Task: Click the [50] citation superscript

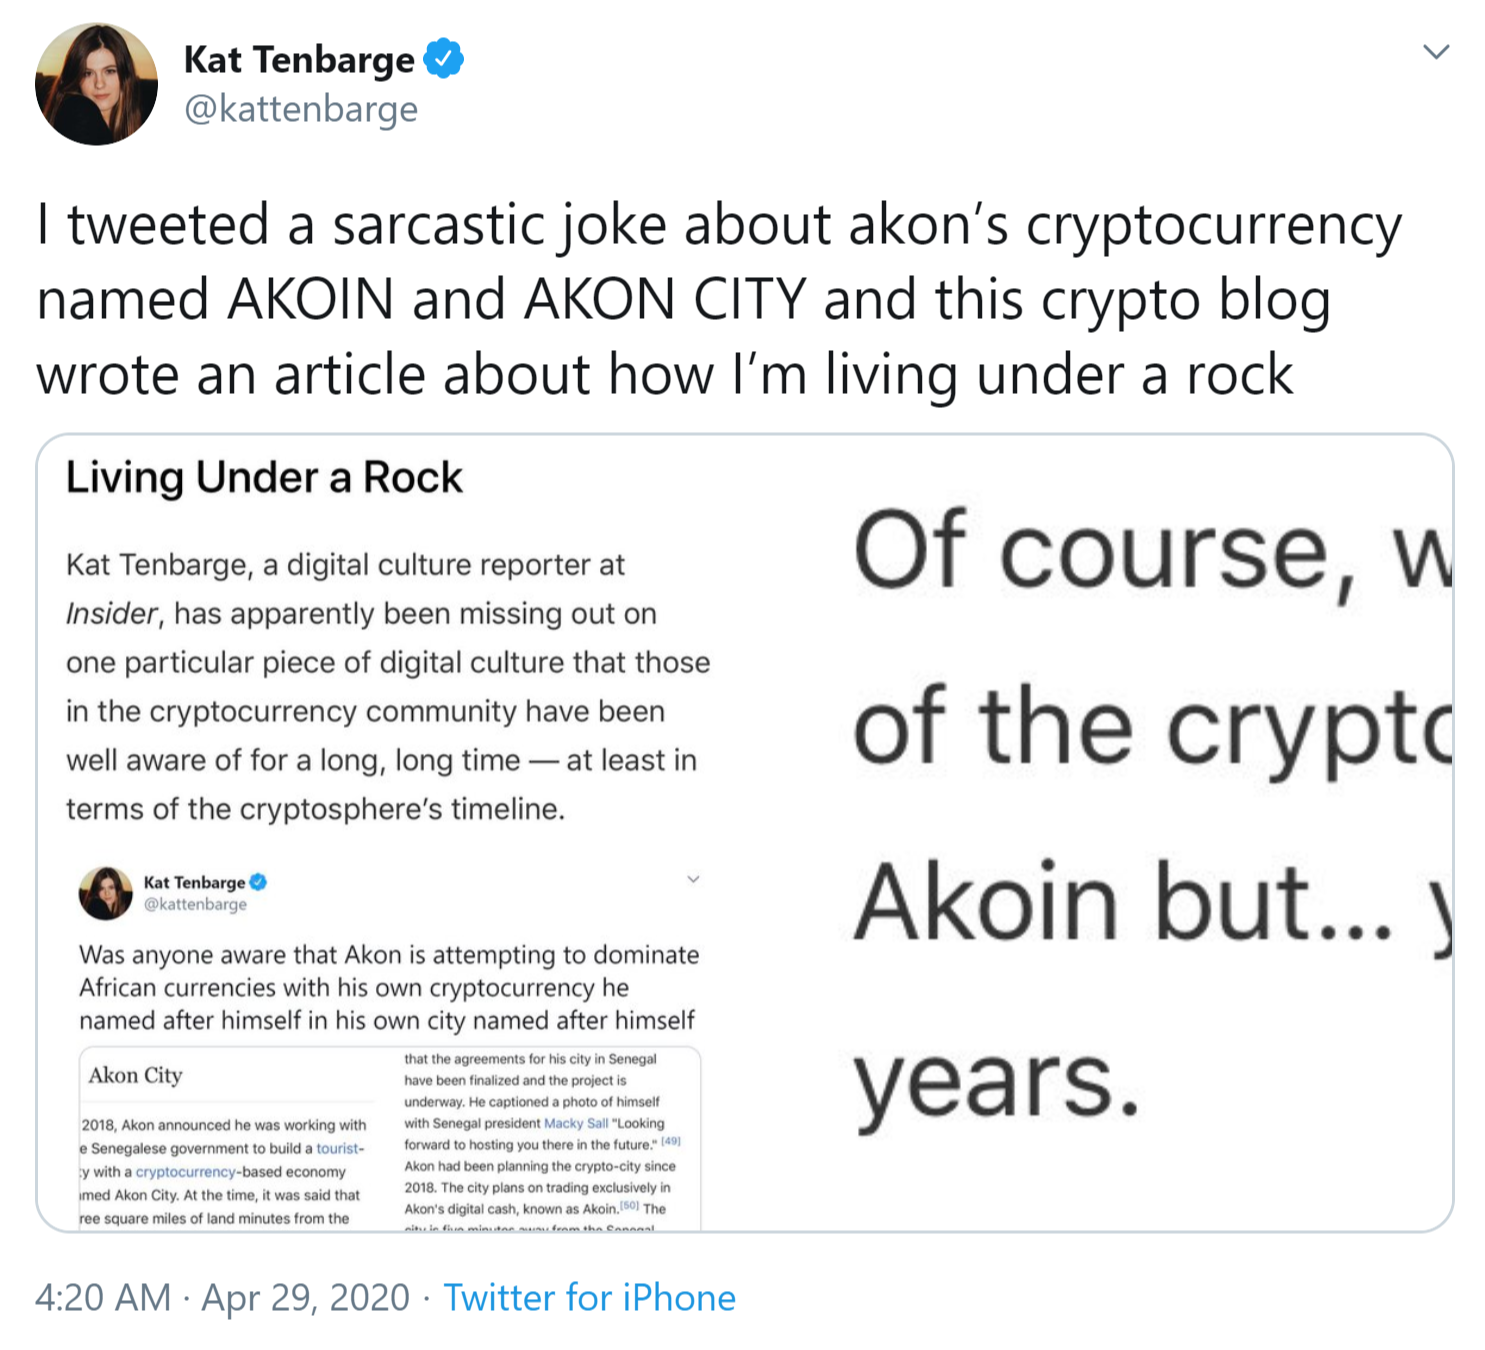Action: 629,1206
